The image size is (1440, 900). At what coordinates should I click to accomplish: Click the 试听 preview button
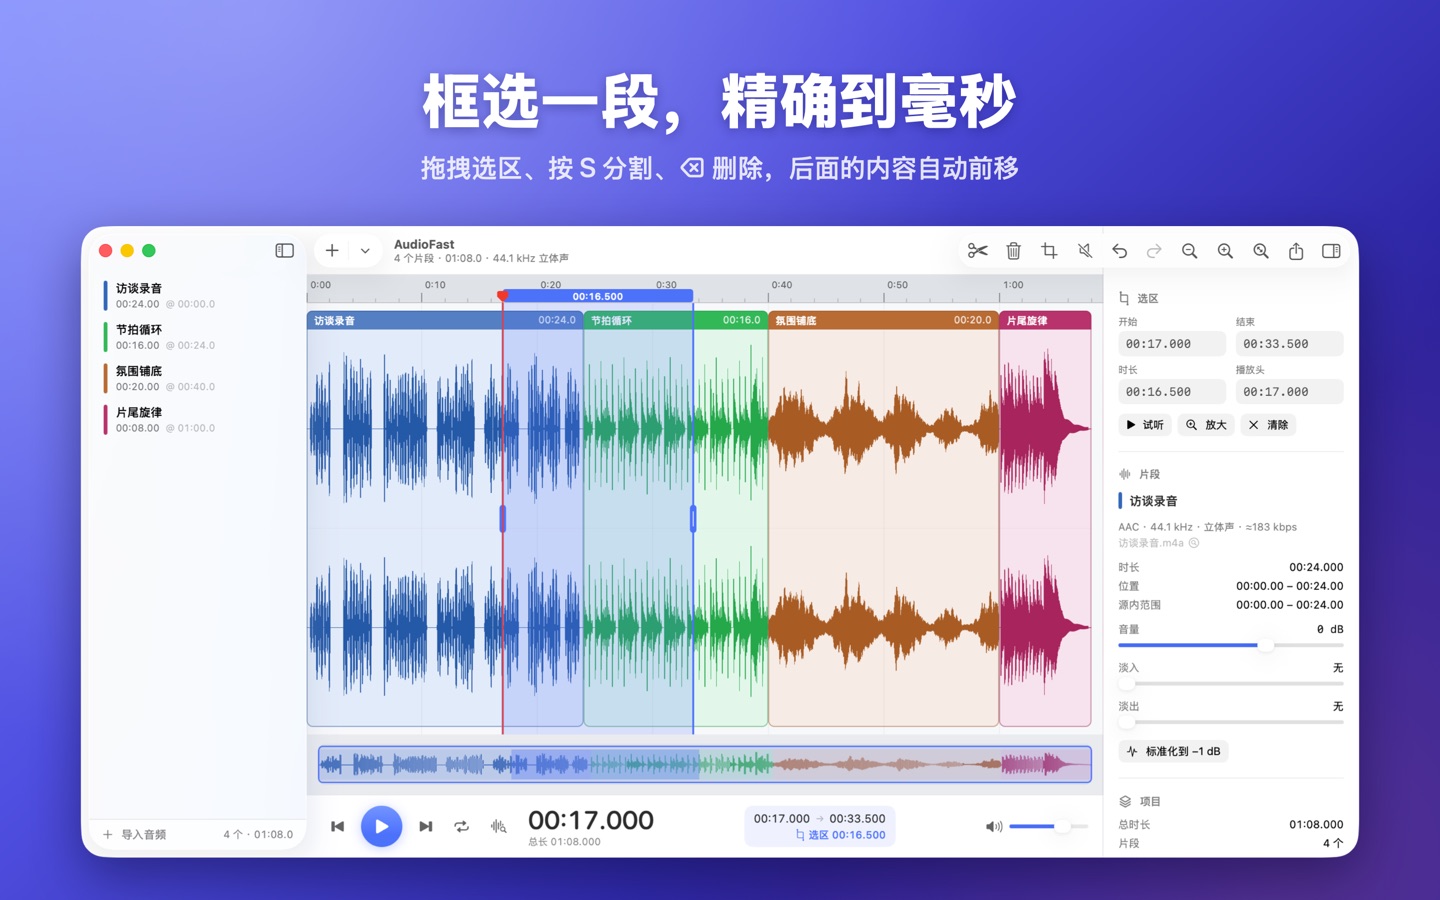coord(1145,425)
